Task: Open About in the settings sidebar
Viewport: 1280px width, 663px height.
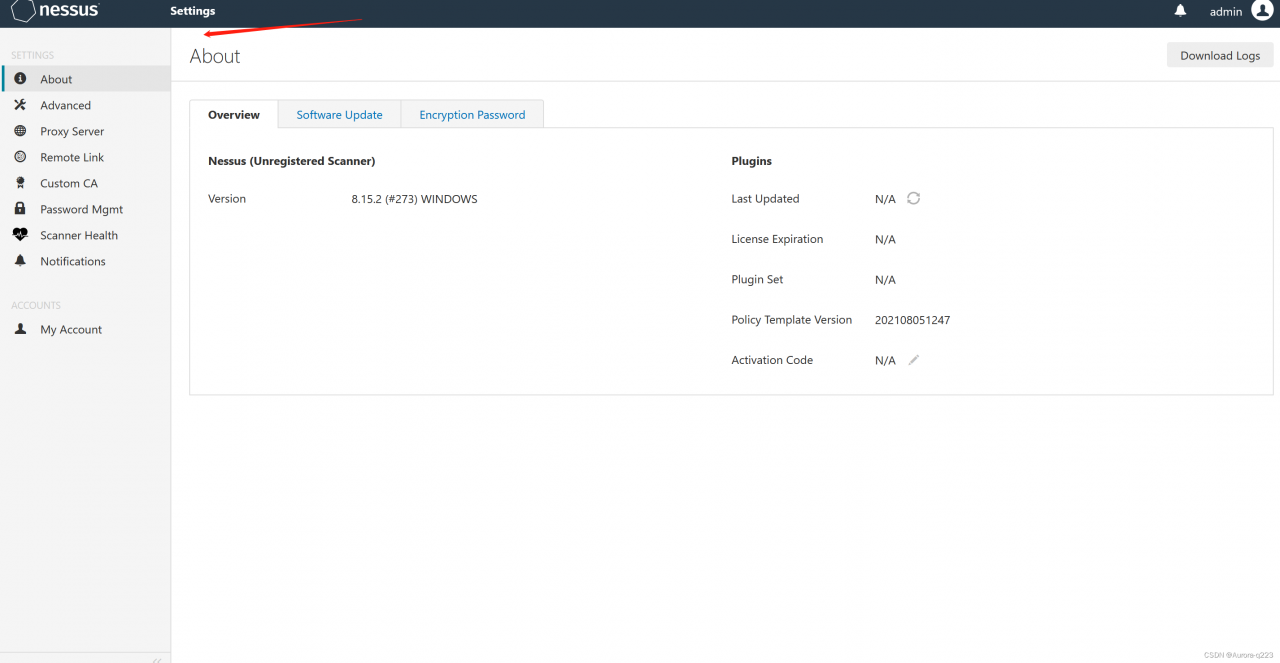Action: coord(85,79)
